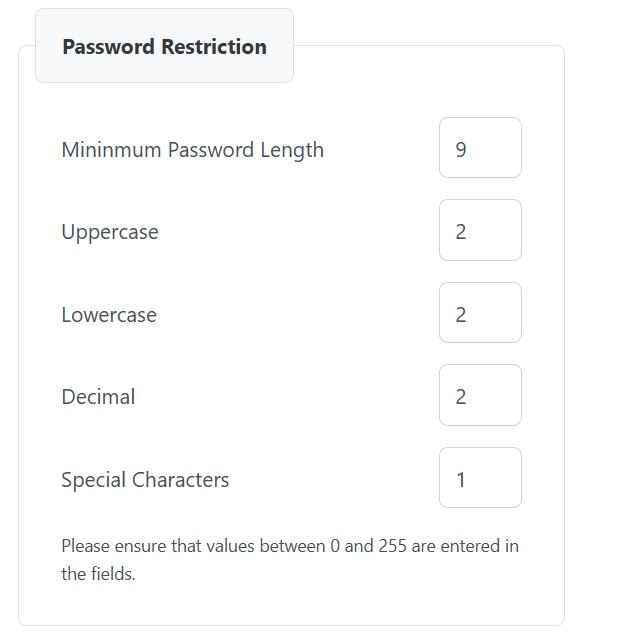Viewport: 617px width, 643px height.
Task: Open the Password Restriction header tab
Action: [x=164, y=46]
